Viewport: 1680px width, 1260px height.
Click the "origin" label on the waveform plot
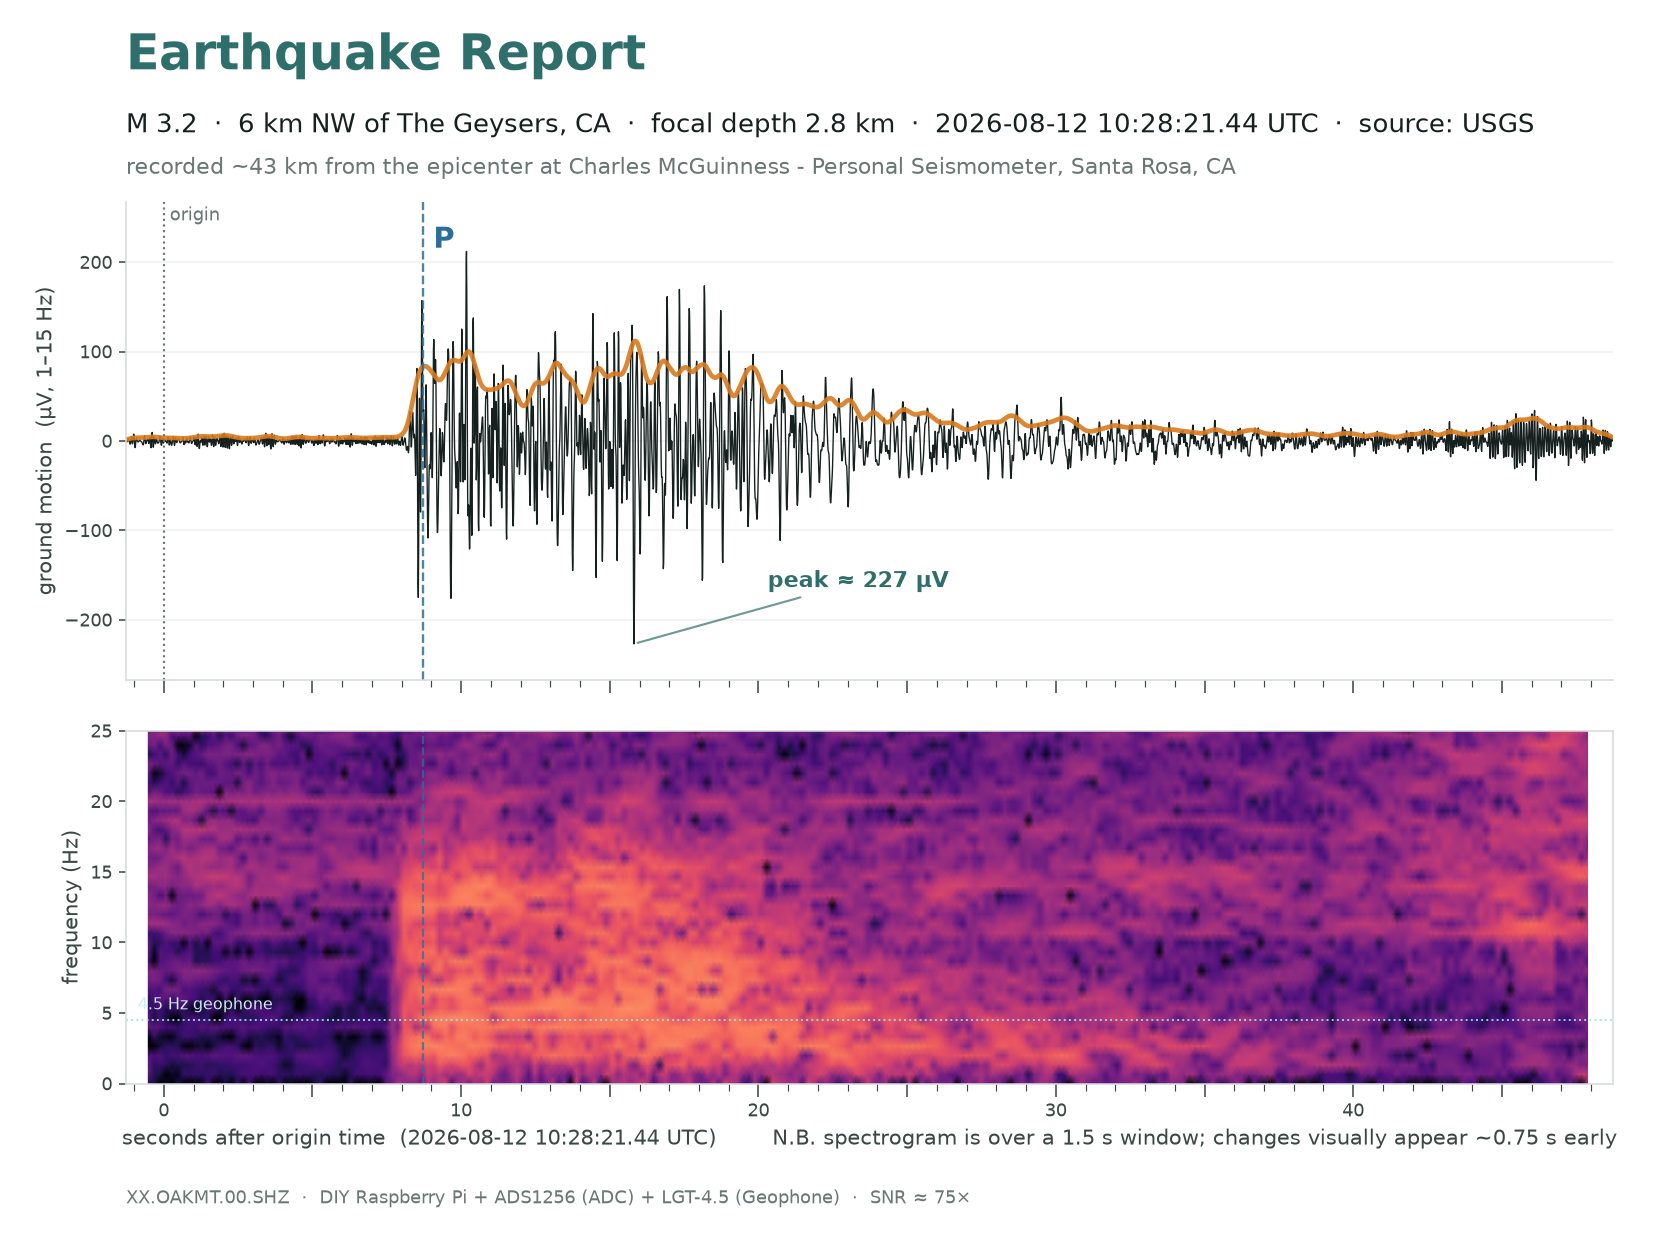(x=195, y=215)
